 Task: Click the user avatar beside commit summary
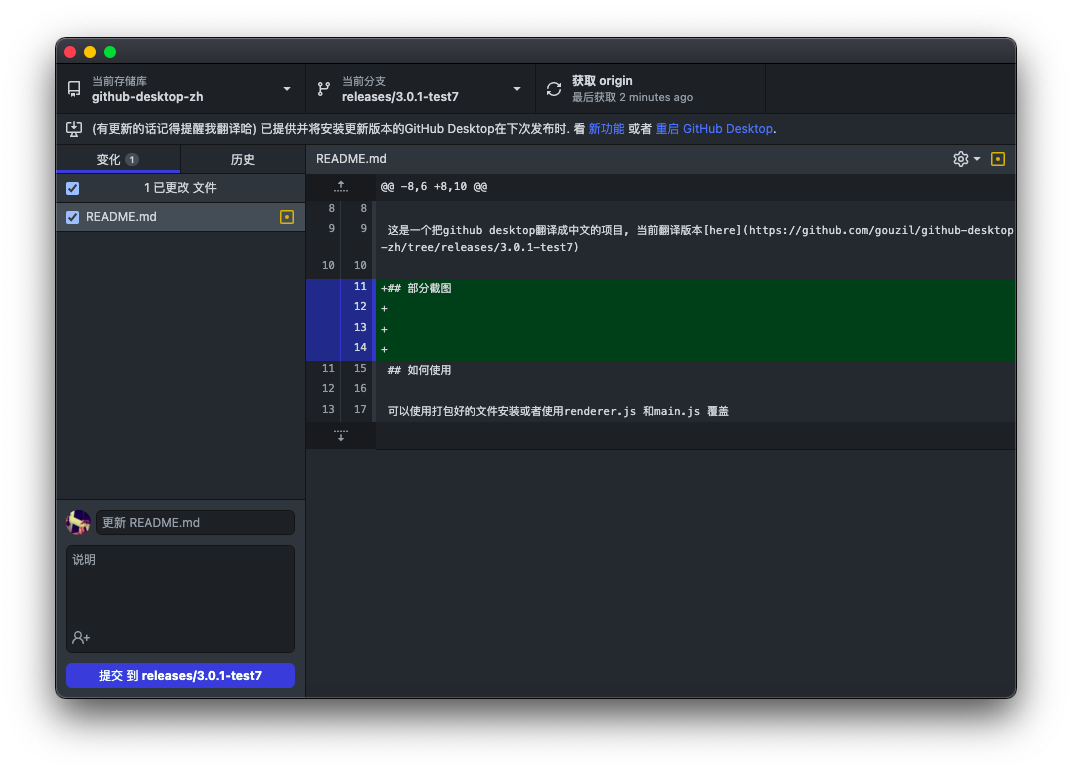(x=78, y=522)
